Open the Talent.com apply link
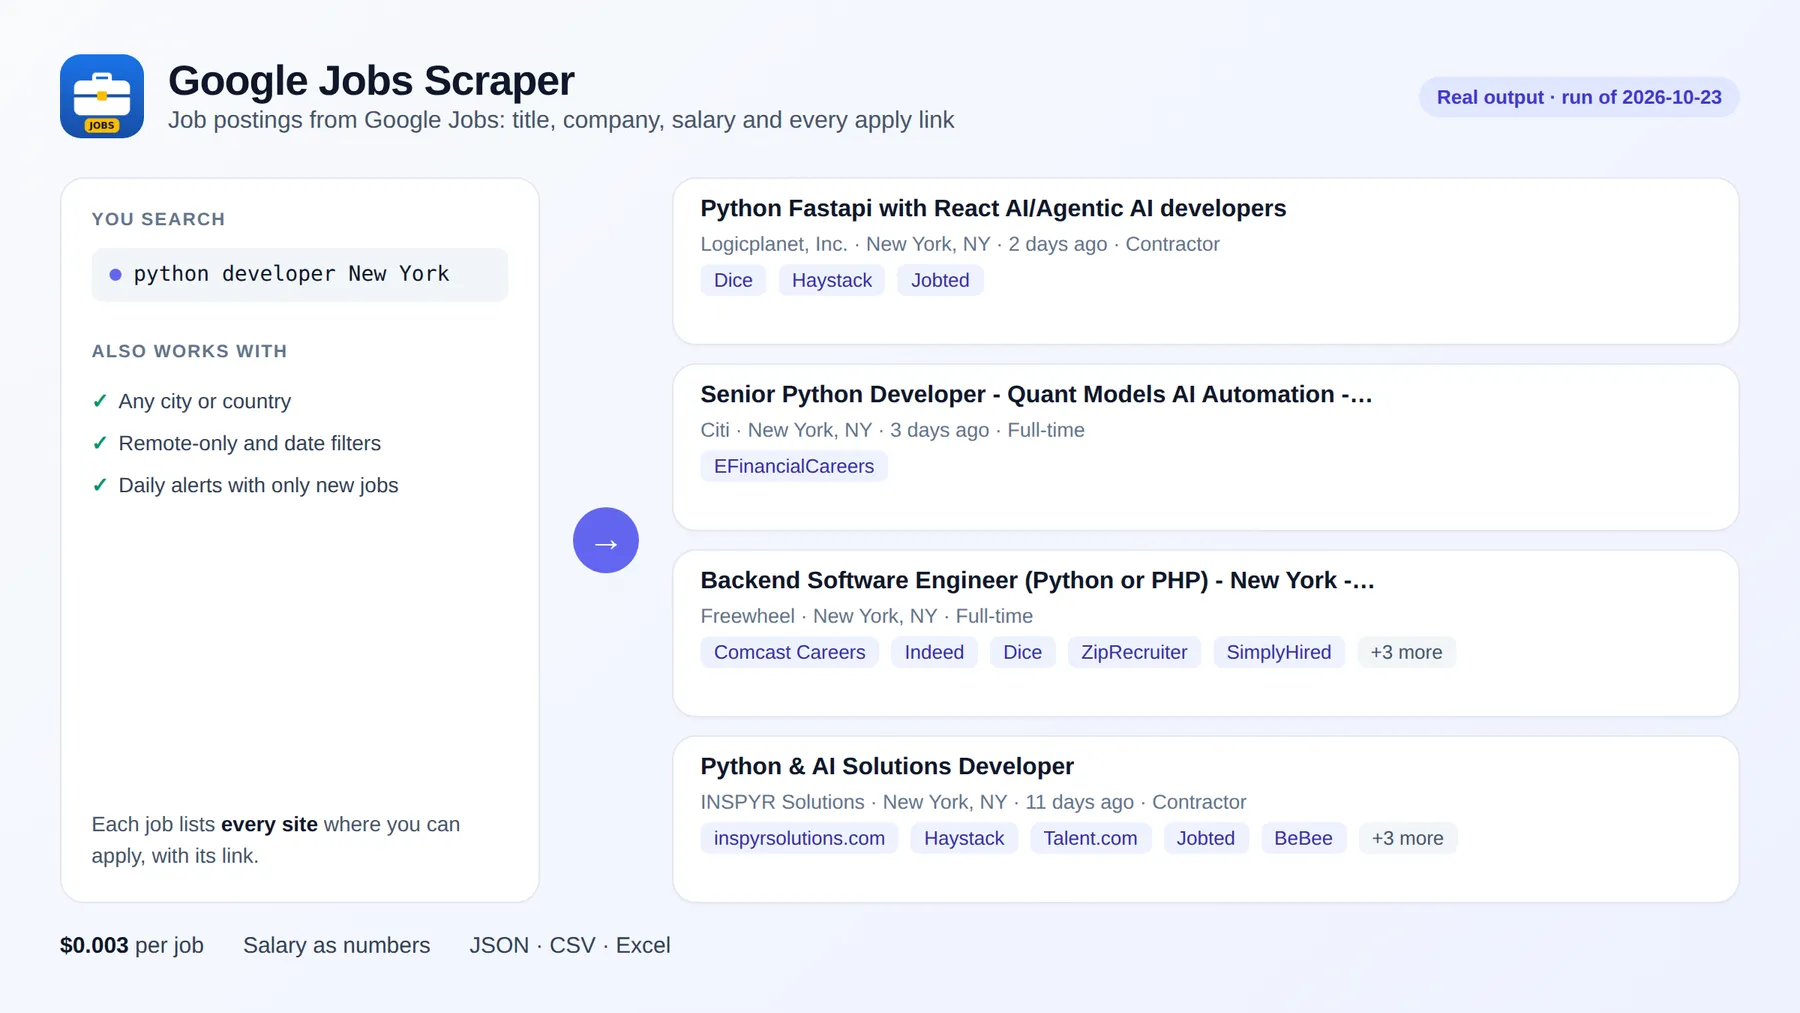 [x=1090, y=838]
